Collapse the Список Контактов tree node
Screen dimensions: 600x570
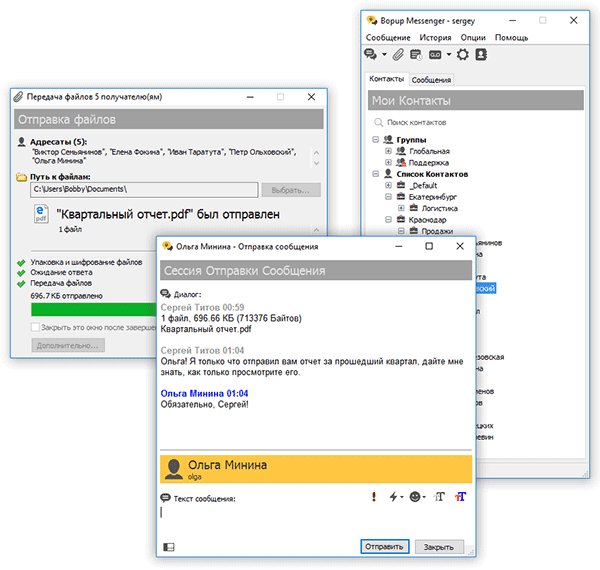[x=375, y=174]
